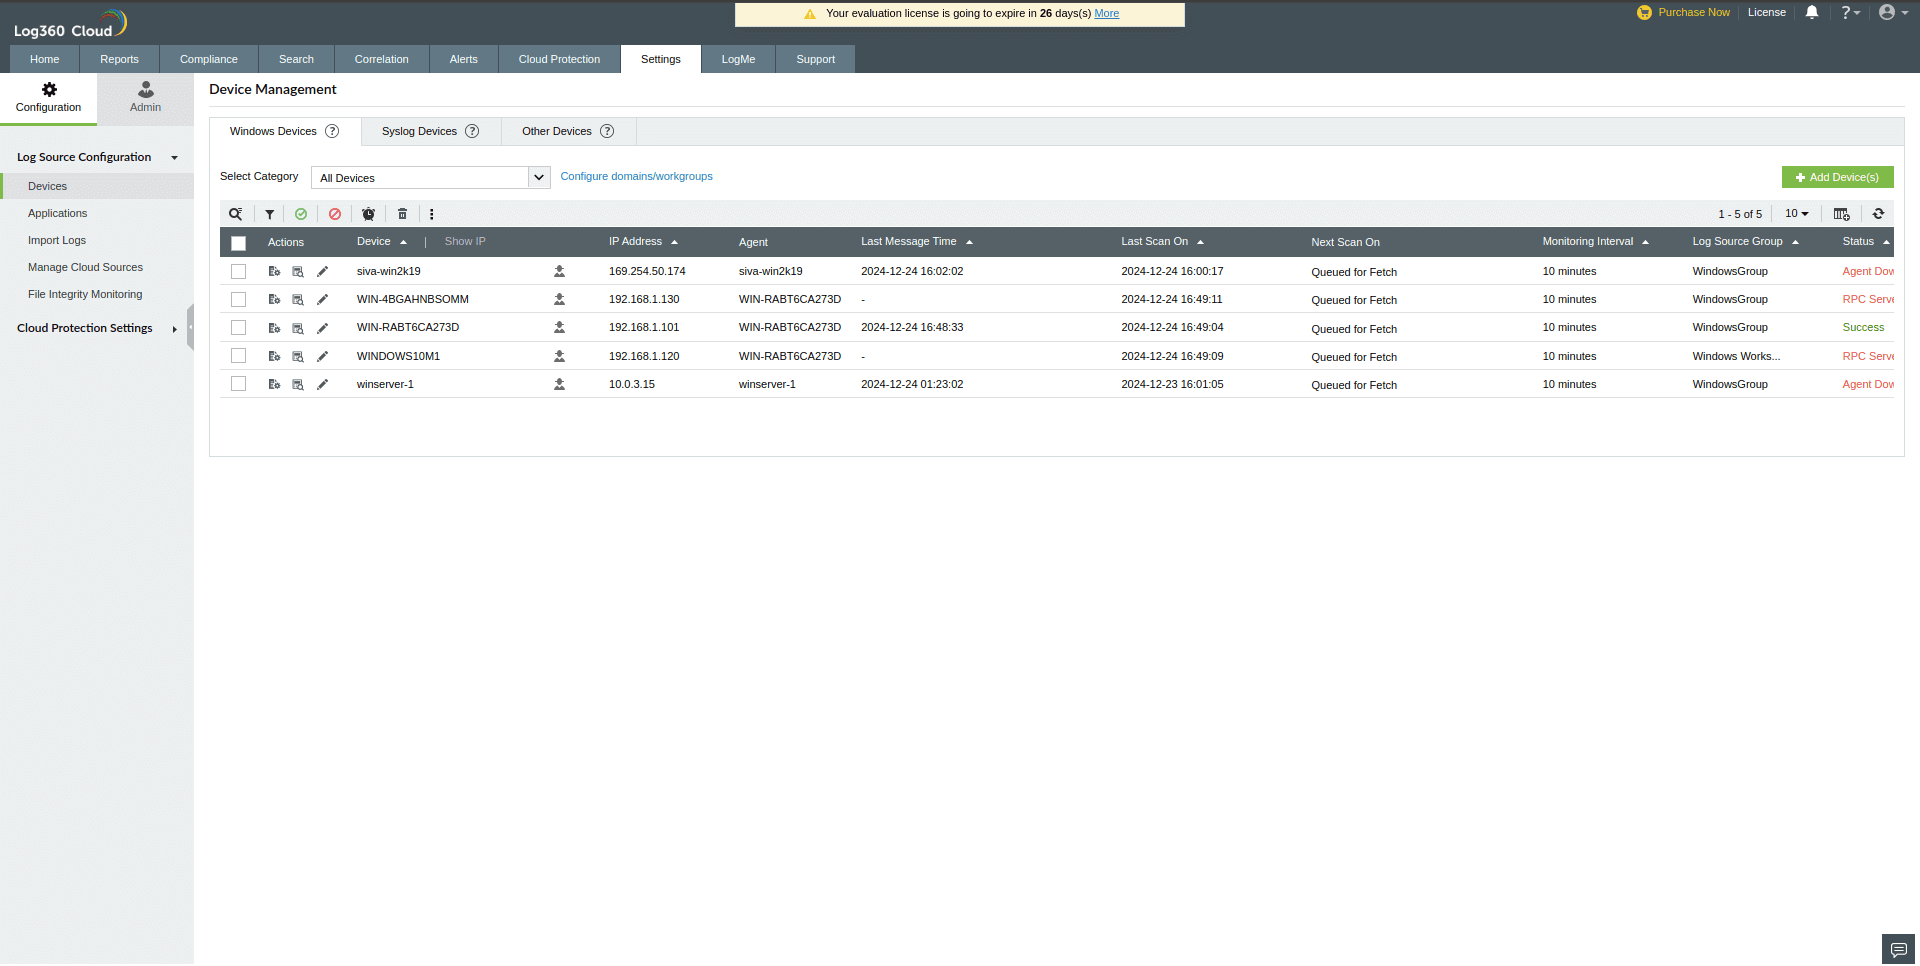Select the filter icon above the device list
The width and height of the screenshot is (1920, 966).
point(269,214)
